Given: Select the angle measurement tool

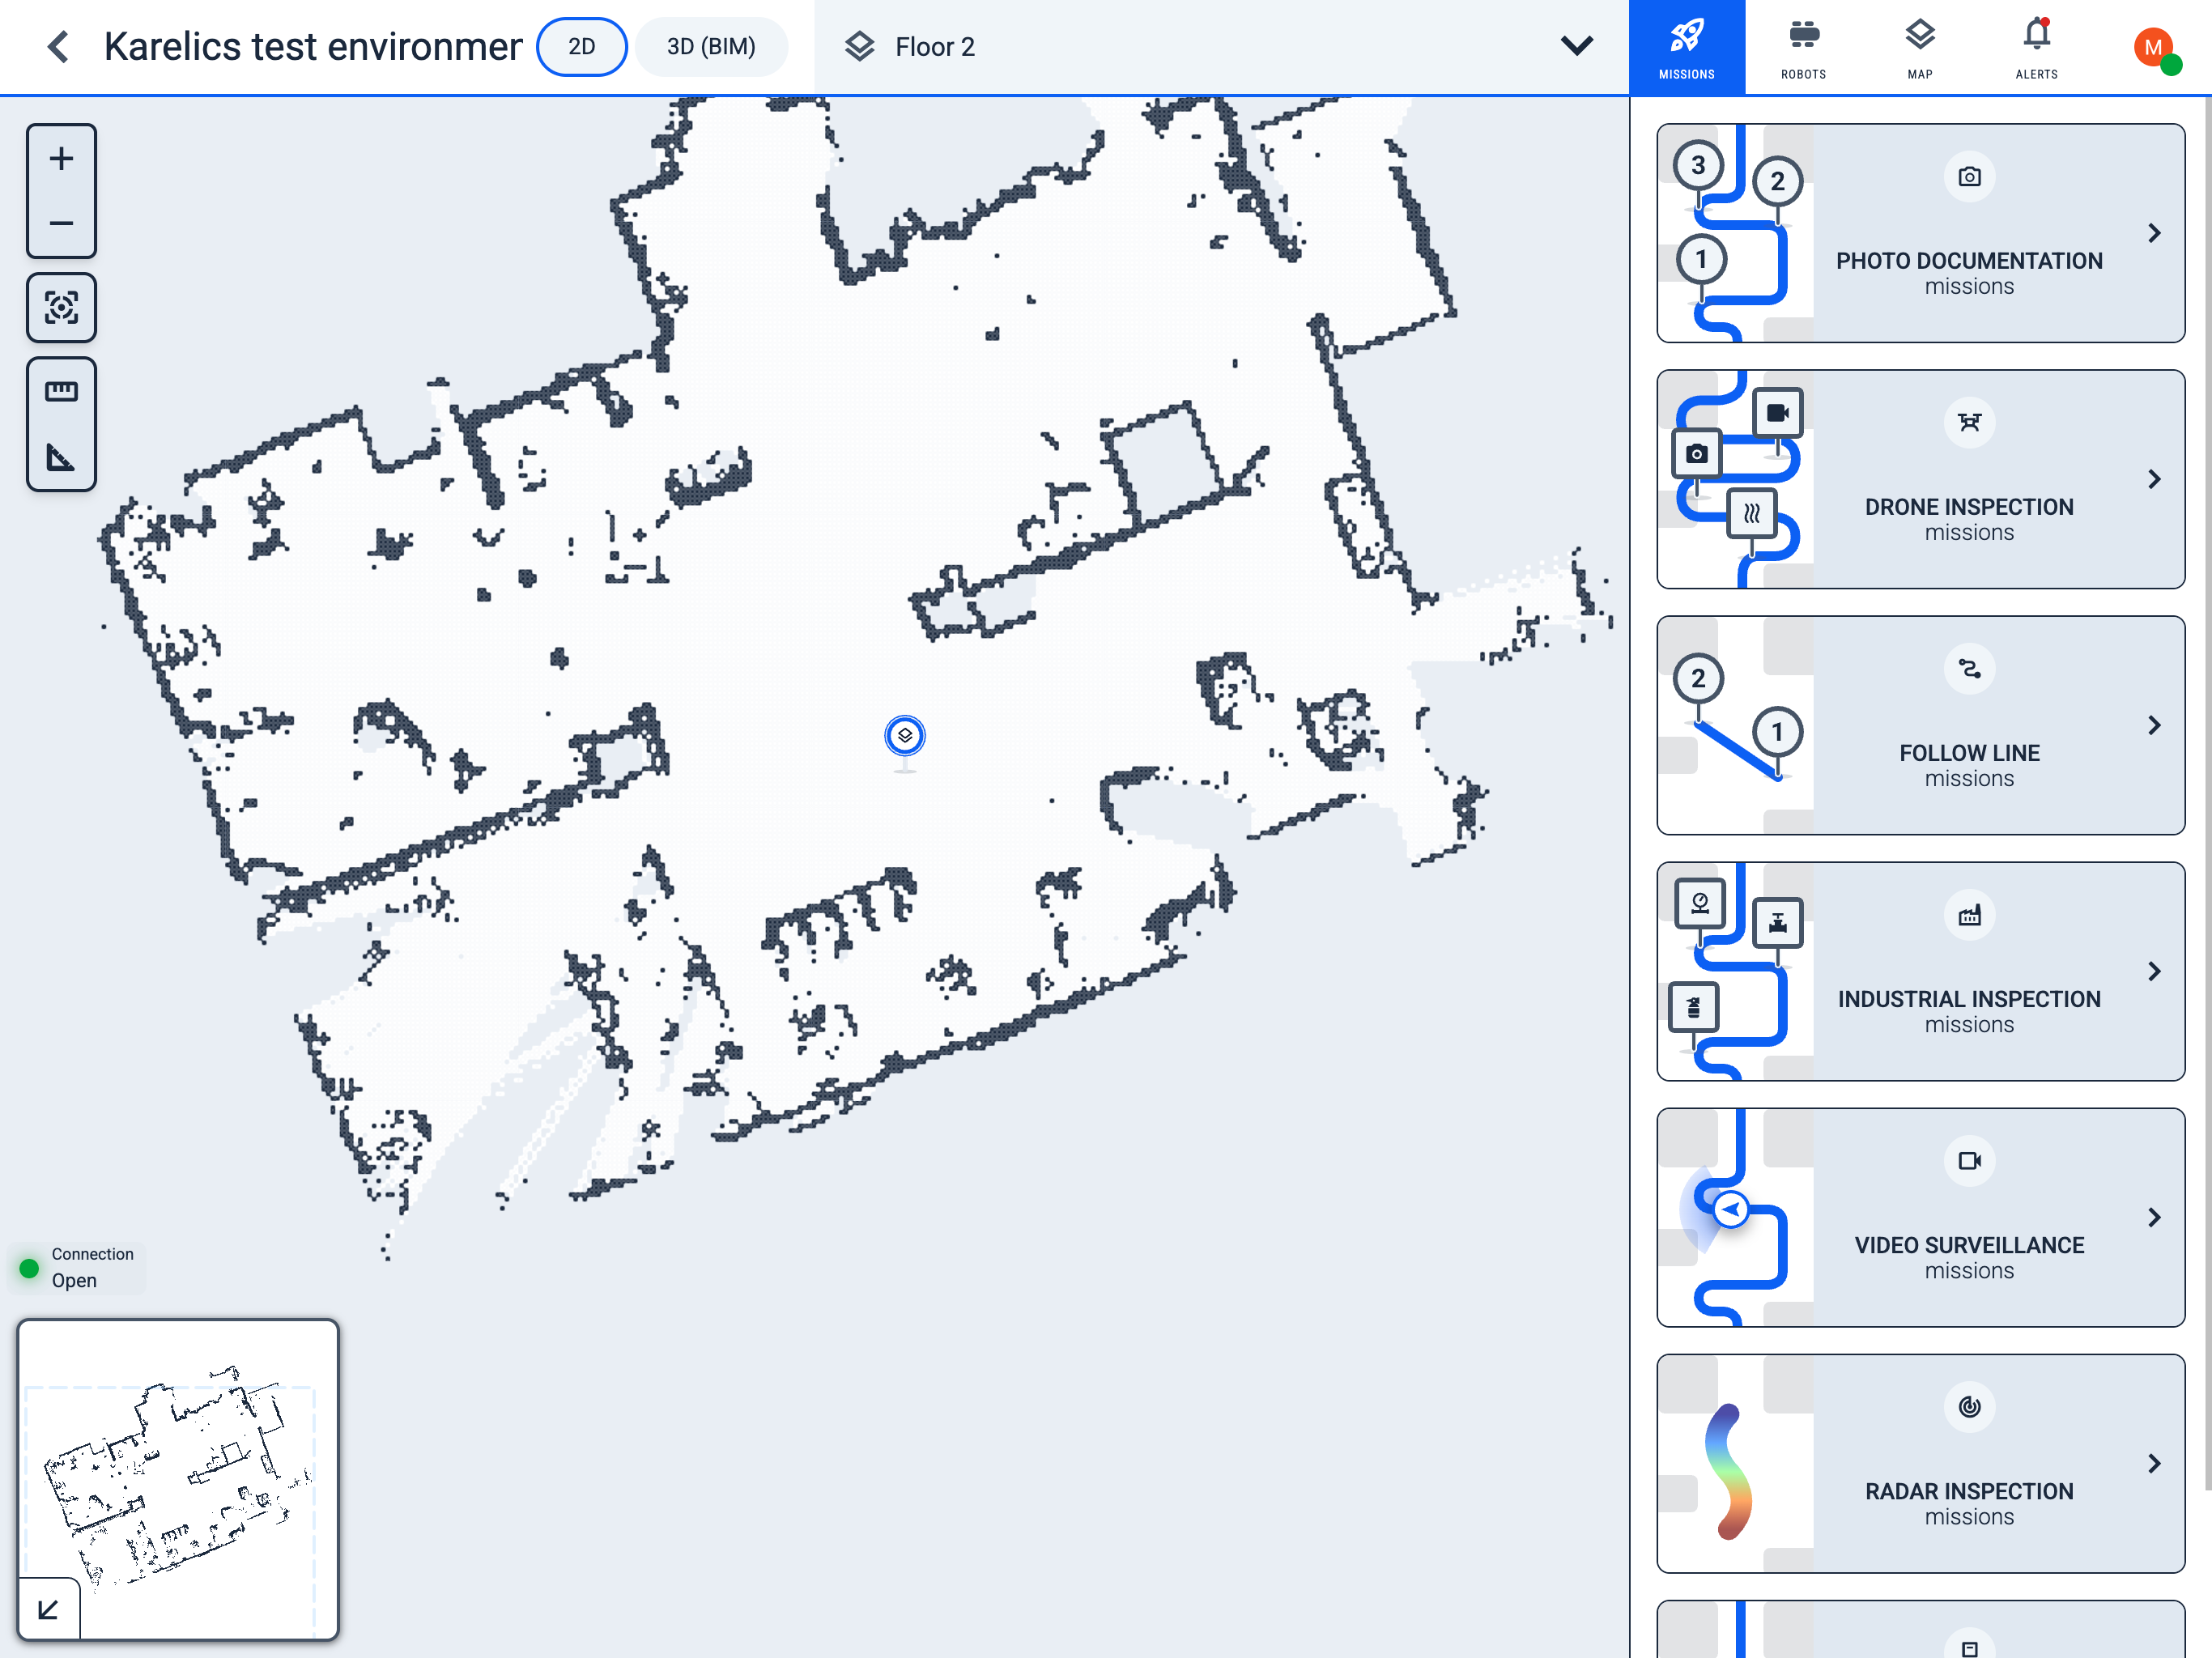Looking at the screenshot, I should click(61, 458).
